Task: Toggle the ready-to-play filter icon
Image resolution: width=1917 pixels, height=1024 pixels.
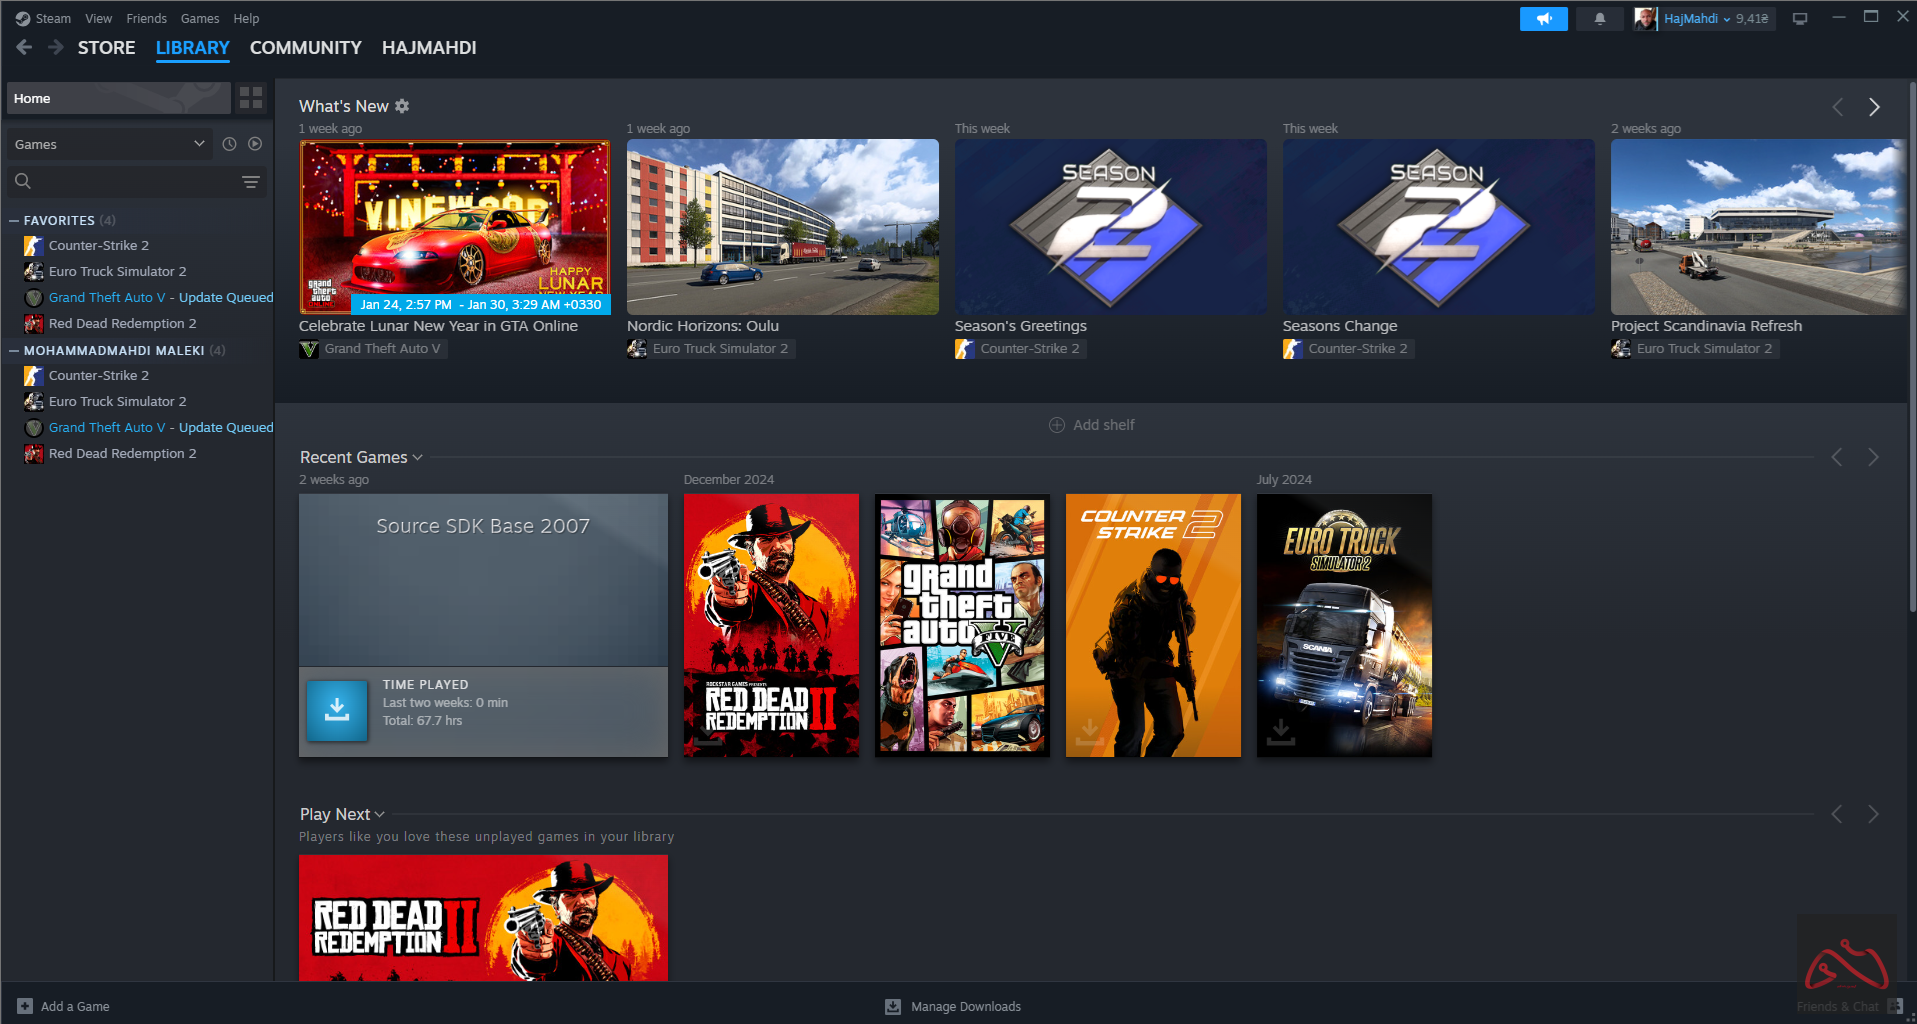Action: (255, 144)
